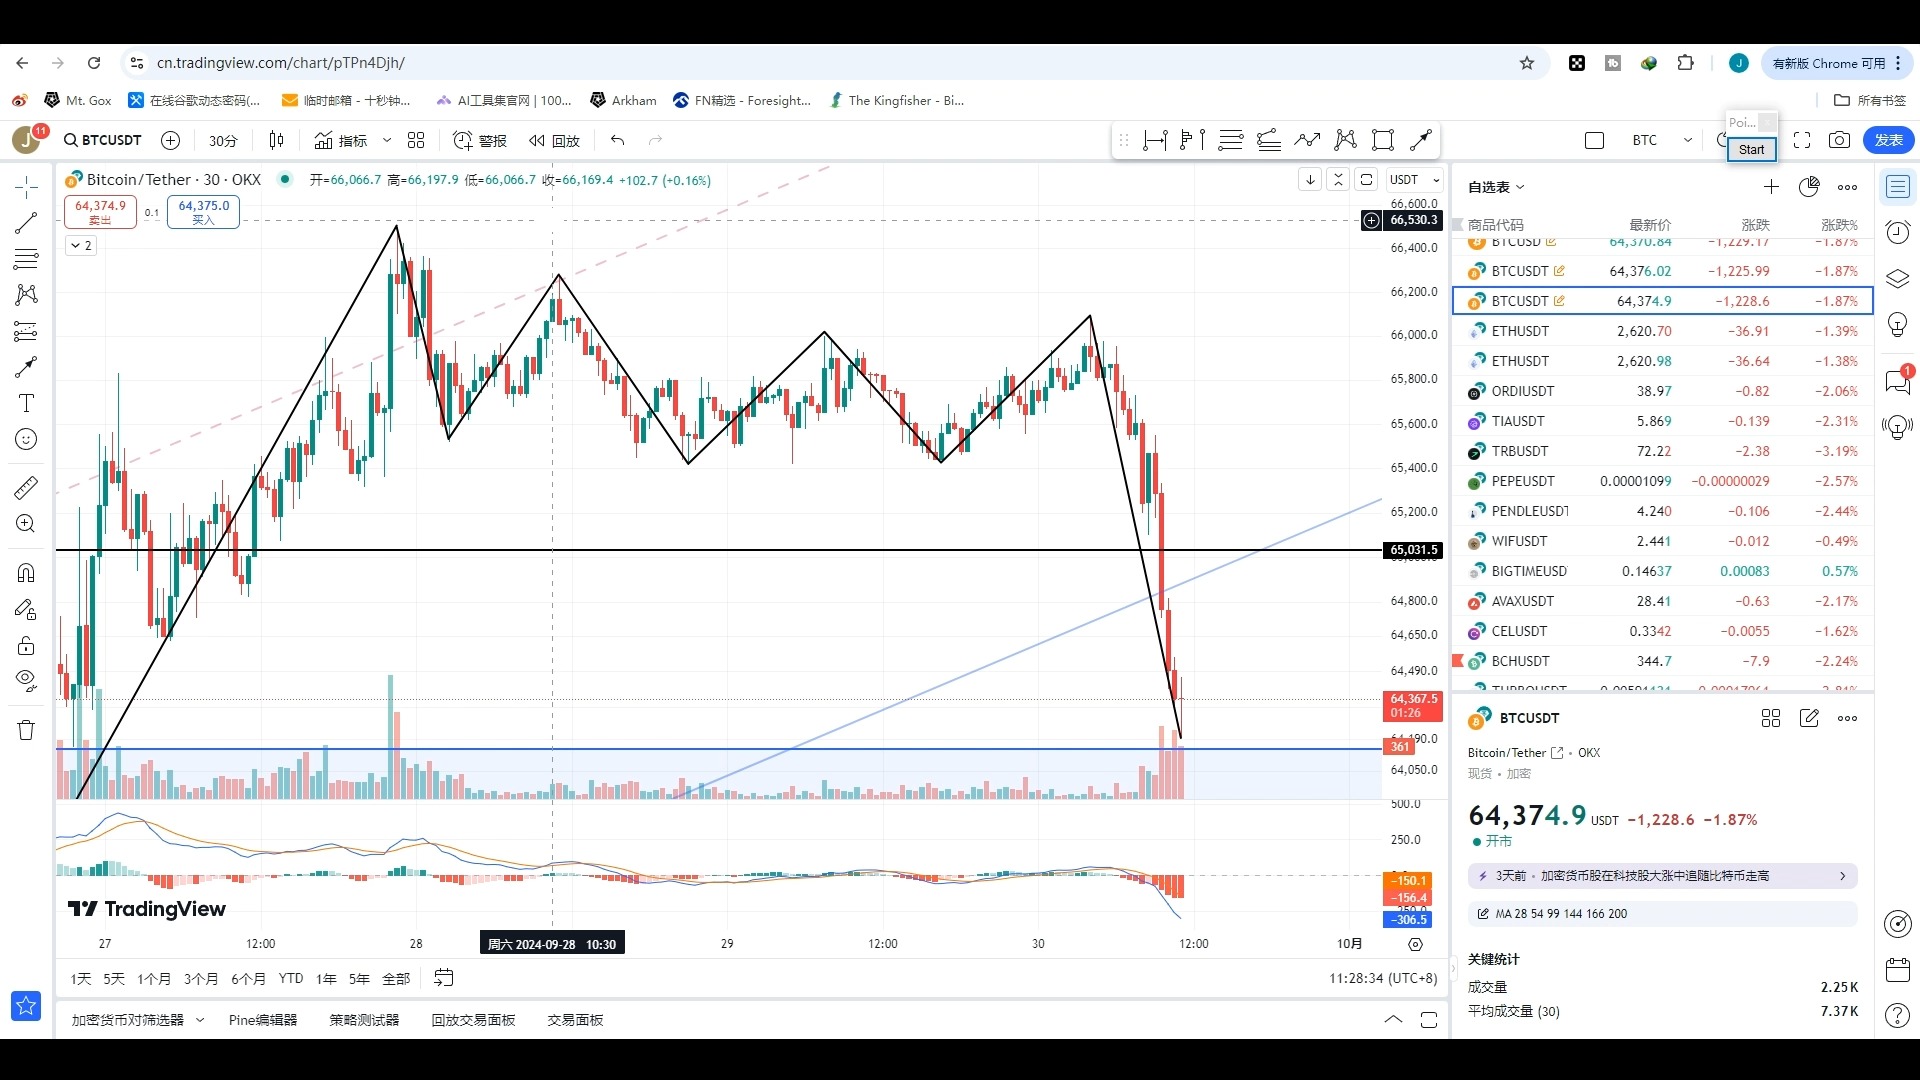
Task: Open candlestick chart type selector
Action: pos(276,141)
